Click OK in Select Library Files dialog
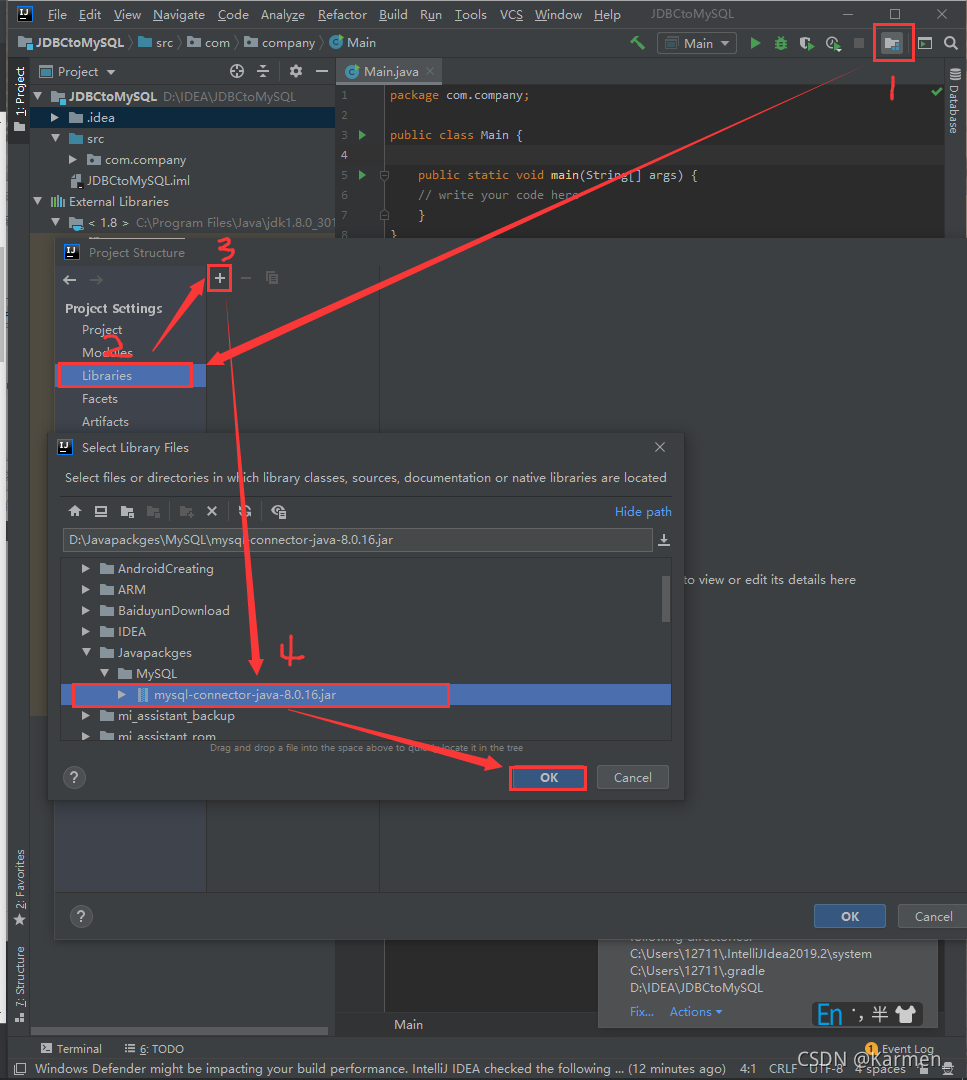This screenshot has height=1080, width=967. click(x=549, y=778)
